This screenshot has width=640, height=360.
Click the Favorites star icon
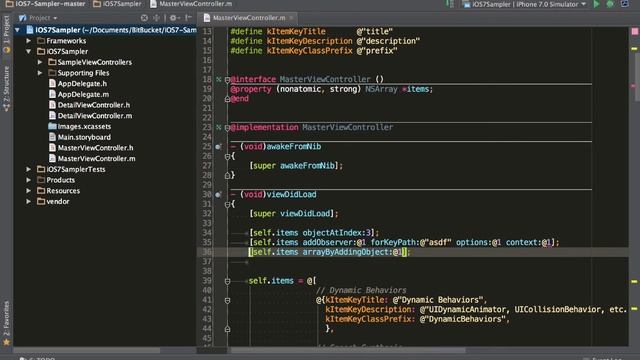point(6,342)
